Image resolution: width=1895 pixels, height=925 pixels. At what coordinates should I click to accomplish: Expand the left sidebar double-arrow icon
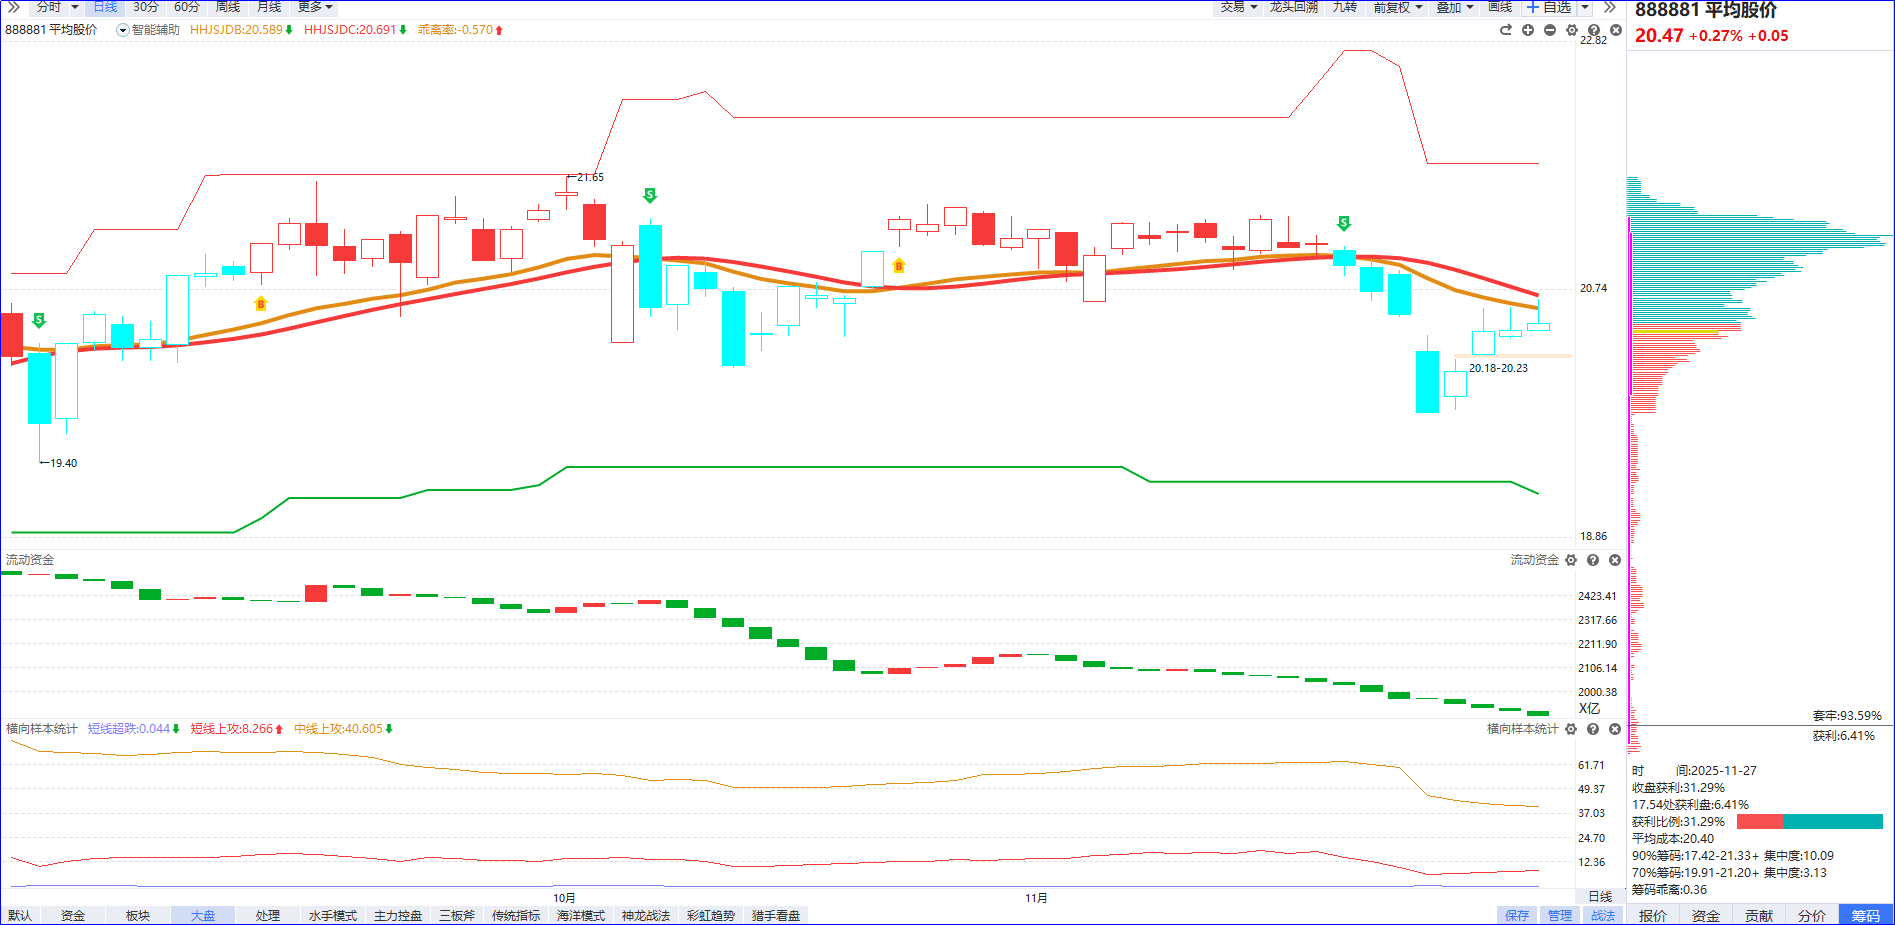13,7
